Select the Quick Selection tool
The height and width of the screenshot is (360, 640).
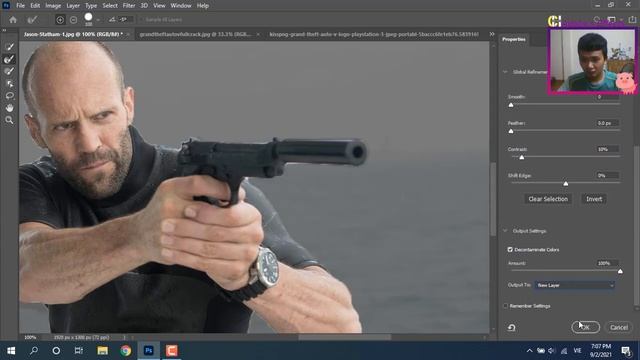click(9, 47)
